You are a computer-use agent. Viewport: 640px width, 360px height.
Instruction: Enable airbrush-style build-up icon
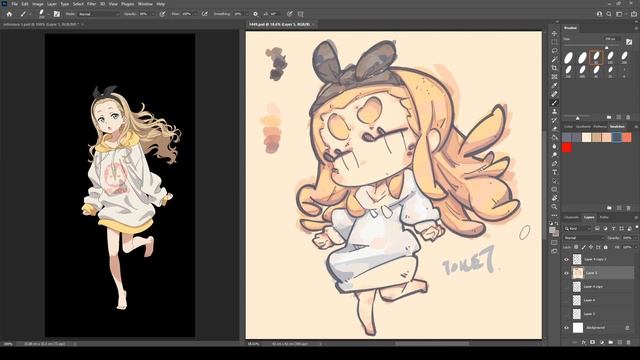204,14
